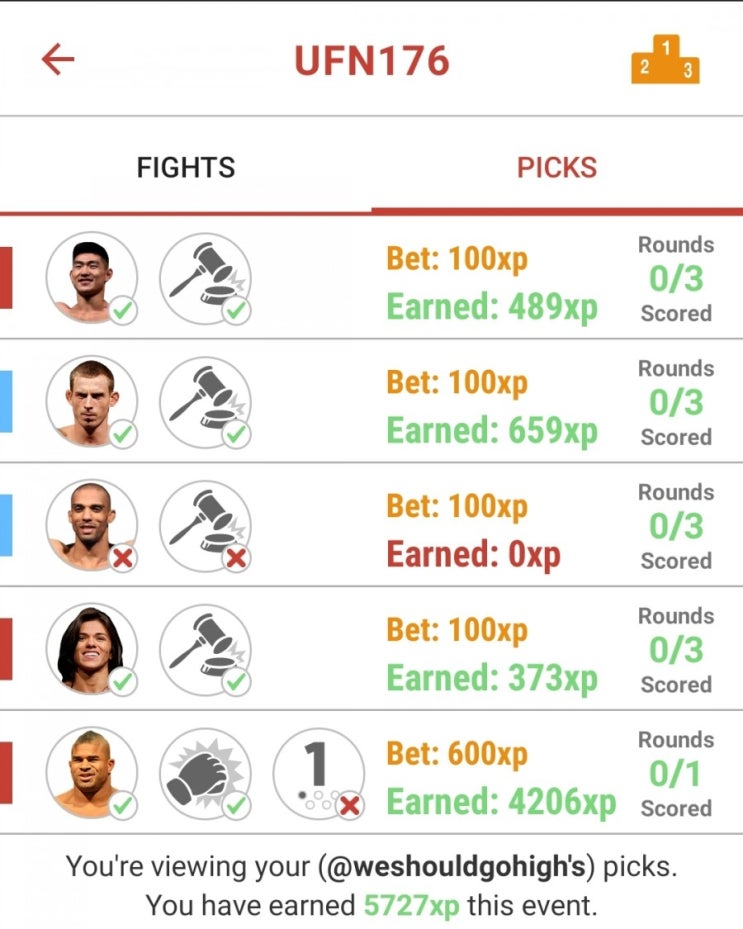This screenshot has width=743, height=929.
Task: Select the PICKS tab
Action: coord(557,167)
